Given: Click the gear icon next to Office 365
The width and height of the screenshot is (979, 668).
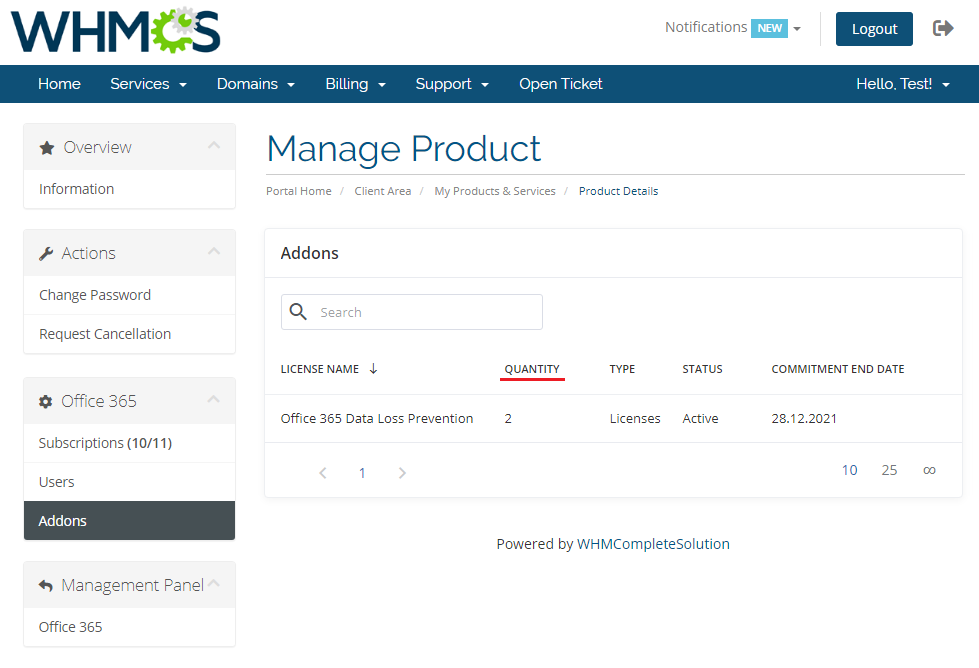Looking at the screenshot, I should click(x=46, y=401).
